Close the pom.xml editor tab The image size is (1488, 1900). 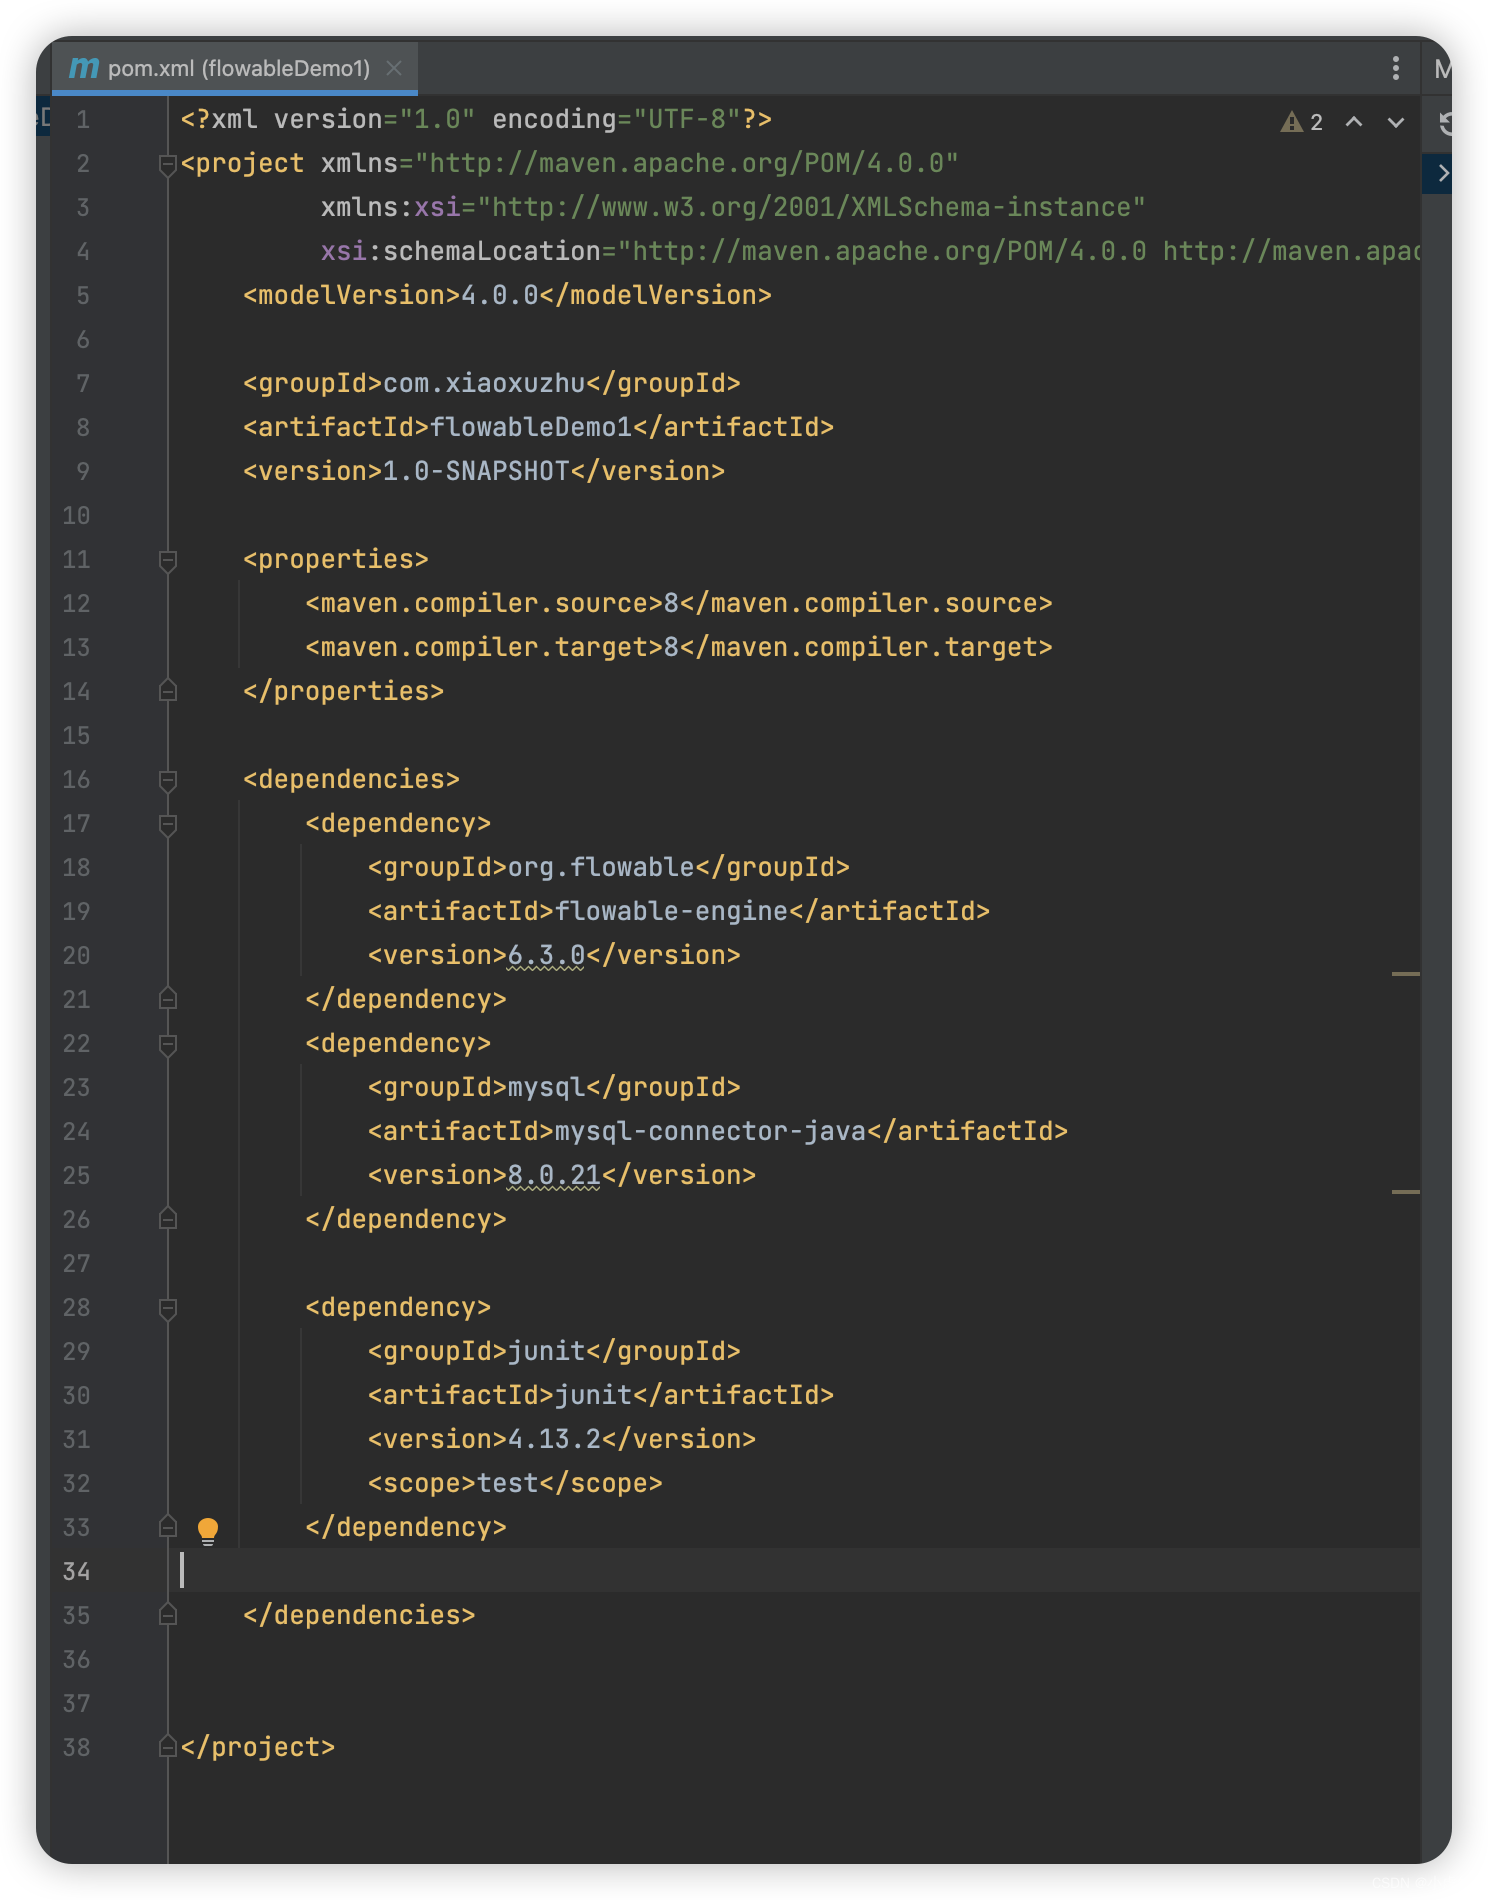coord(394,68)
